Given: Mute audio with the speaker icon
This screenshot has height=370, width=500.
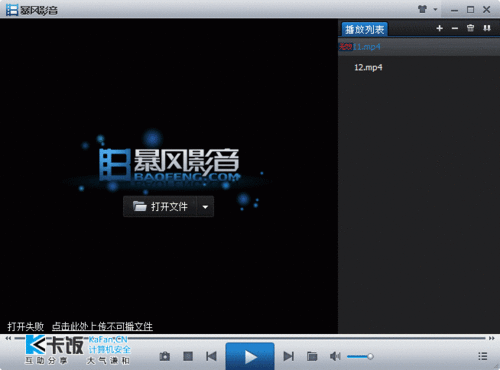Looking at the screenshot, I should click(335, 356).
